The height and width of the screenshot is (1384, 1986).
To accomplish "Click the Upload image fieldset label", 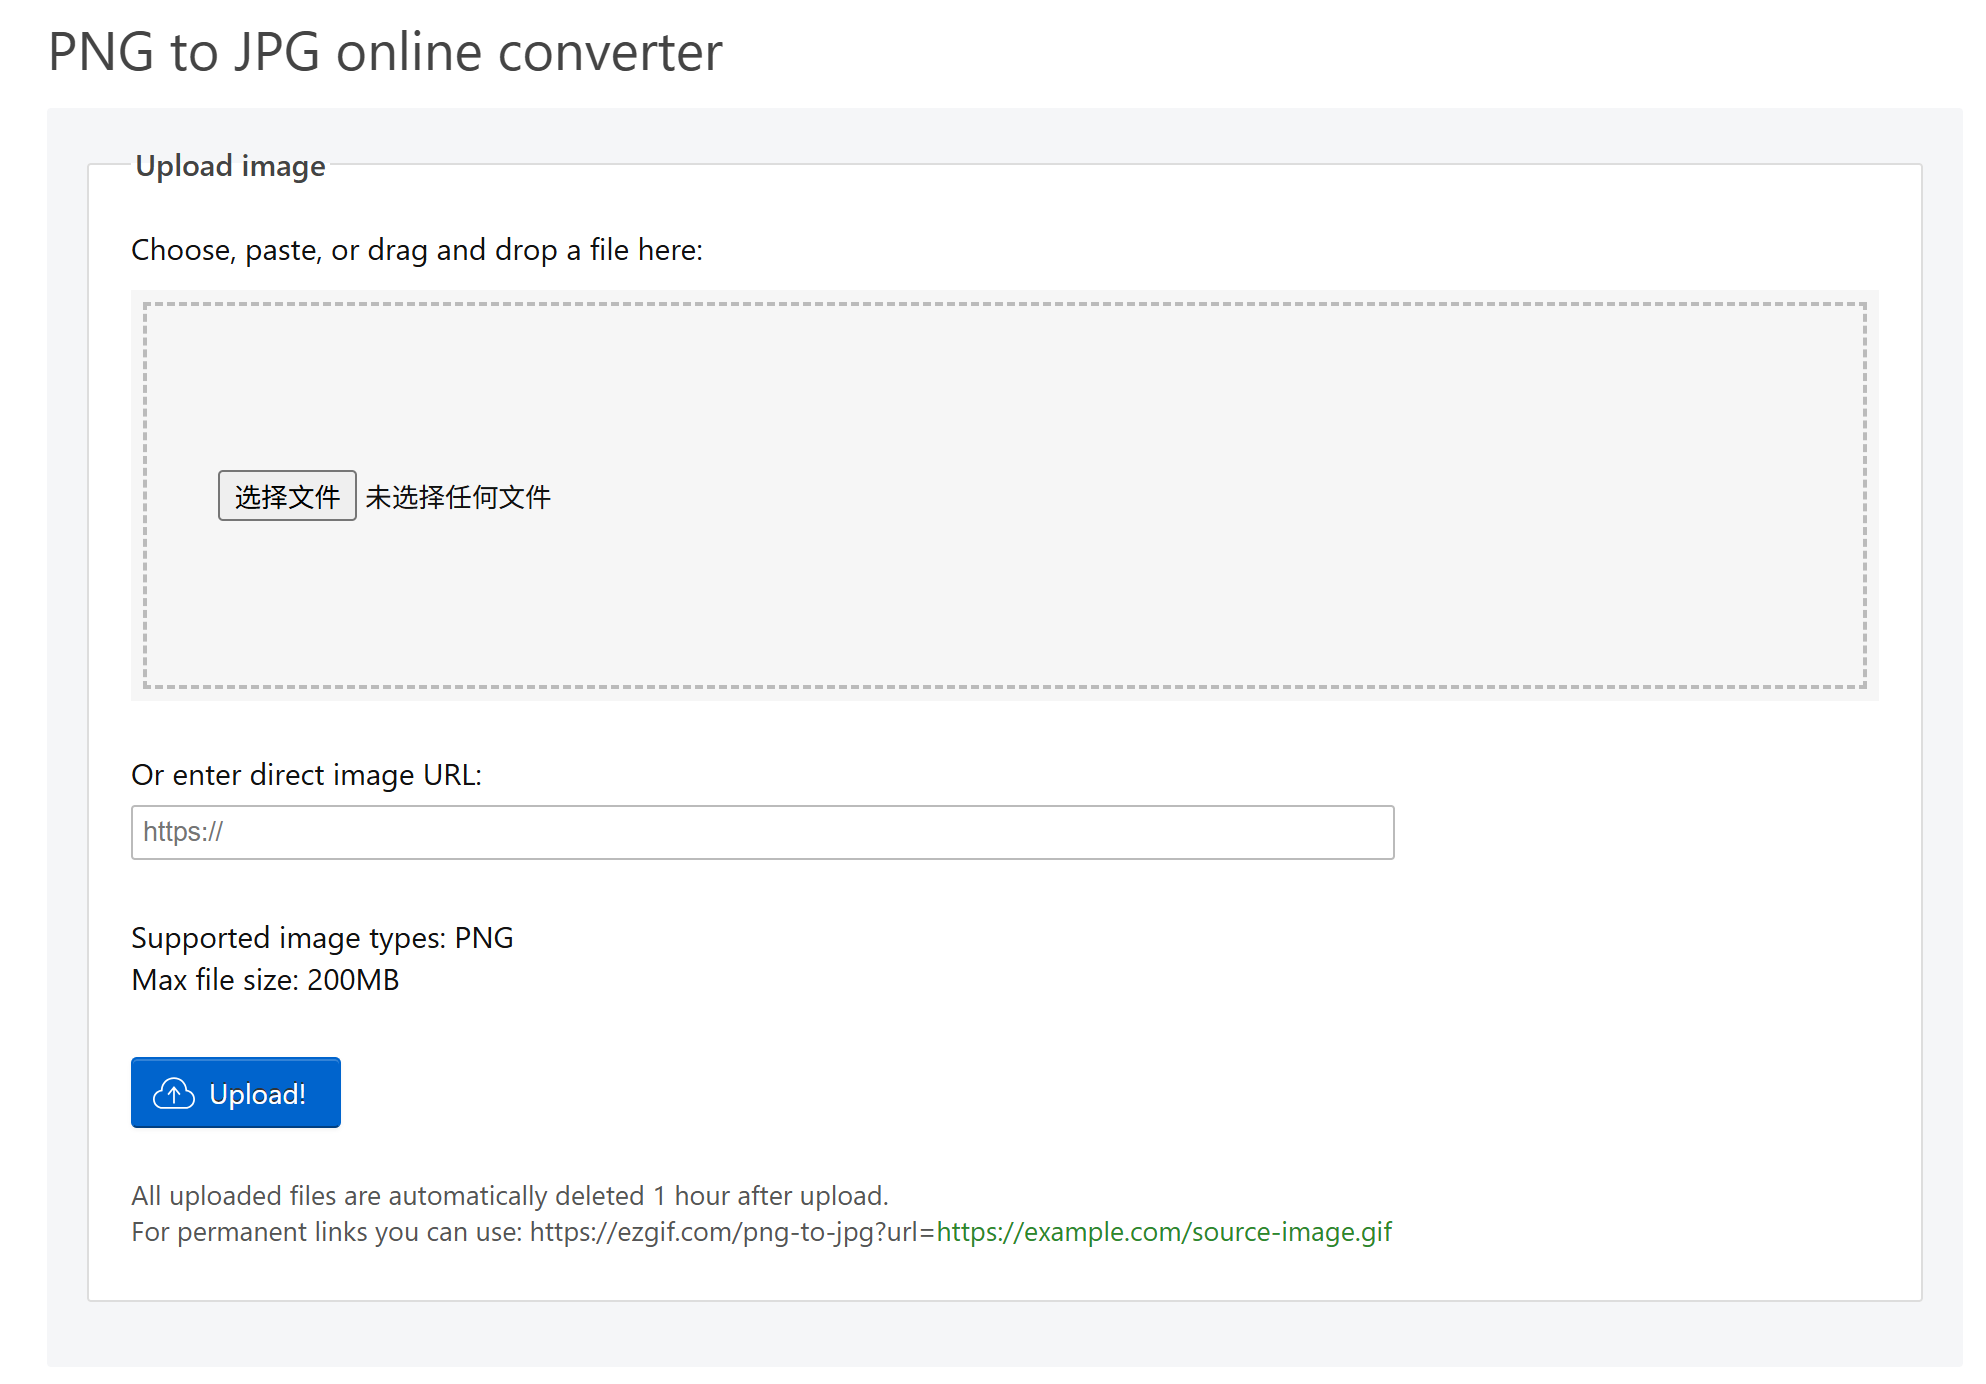I will (x=230, y=165).
